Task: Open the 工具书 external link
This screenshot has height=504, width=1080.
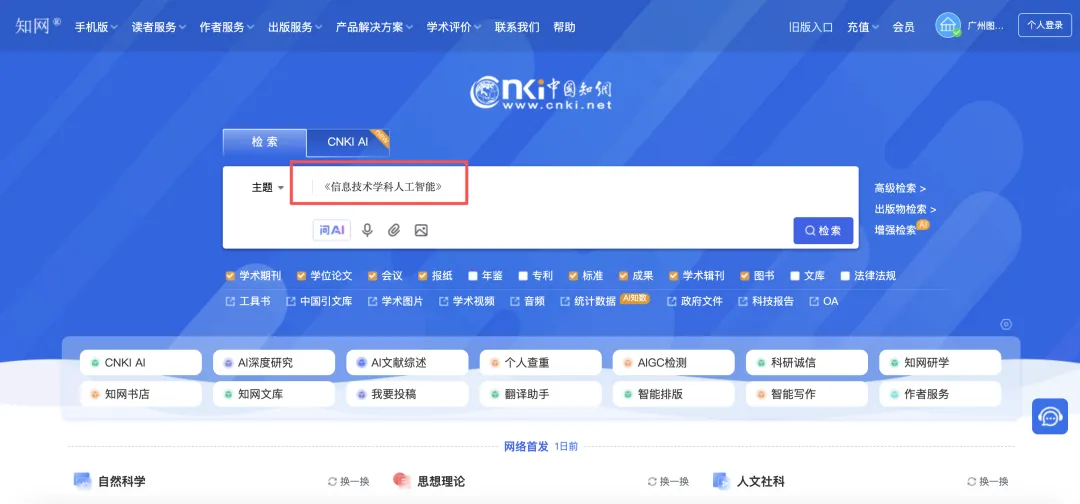Action: click(248, 301)
